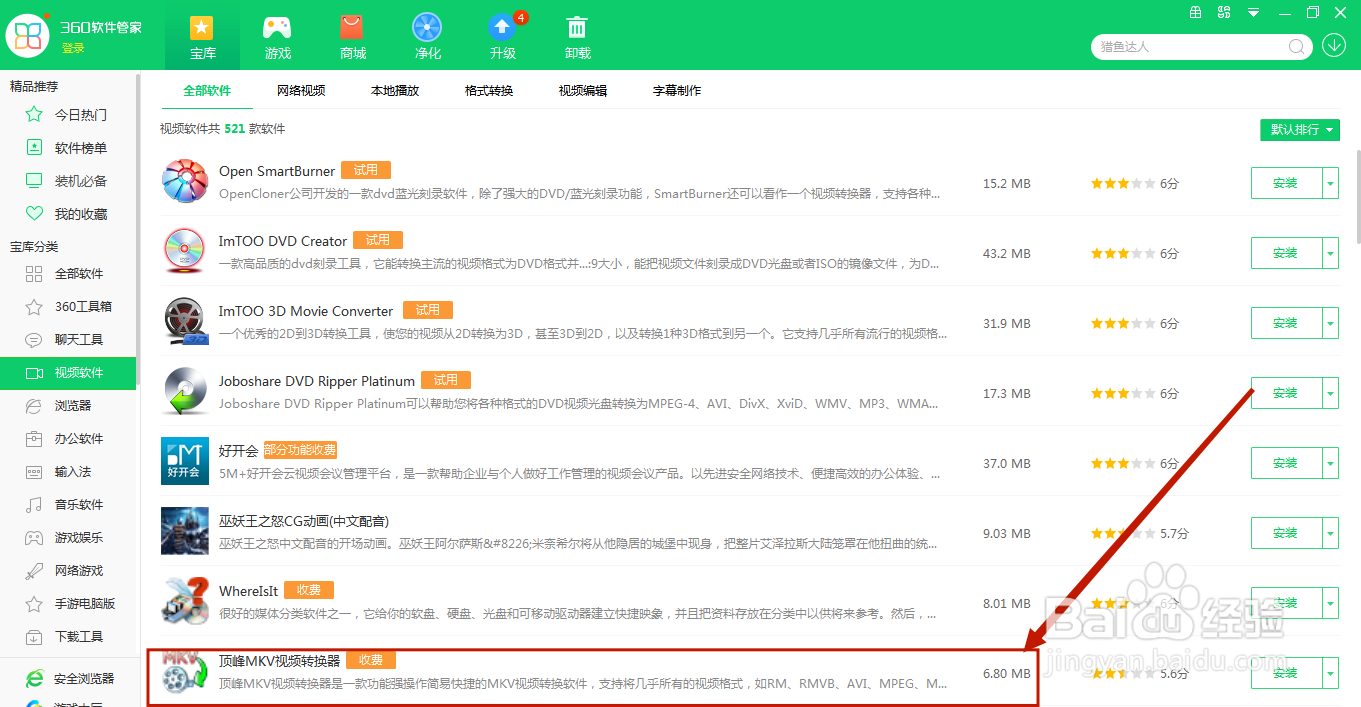This screenshot has width=1361, height=707.
Task: Open the 默认排行 sort dropdown
Action: [1300, 130]
